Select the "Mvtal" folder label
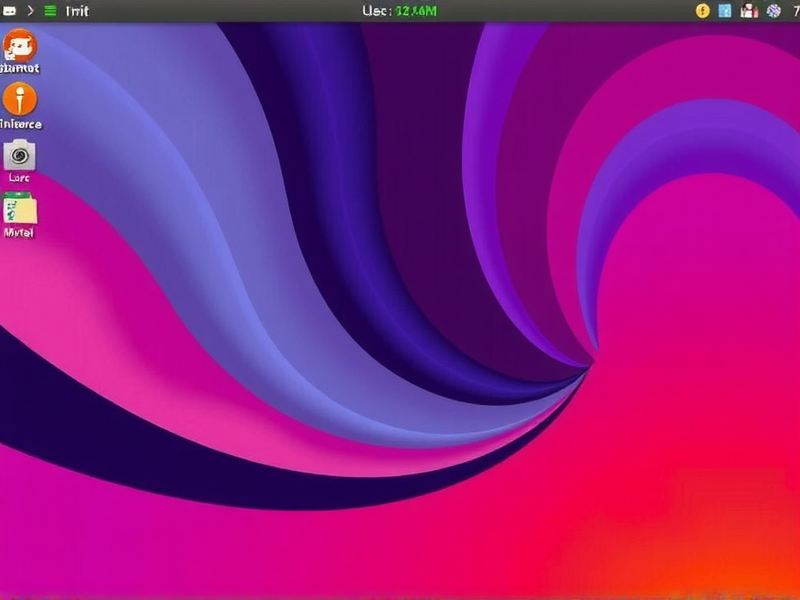Viewport: 800px width, 600px height. pyautogui.click(x=19, y=232)
